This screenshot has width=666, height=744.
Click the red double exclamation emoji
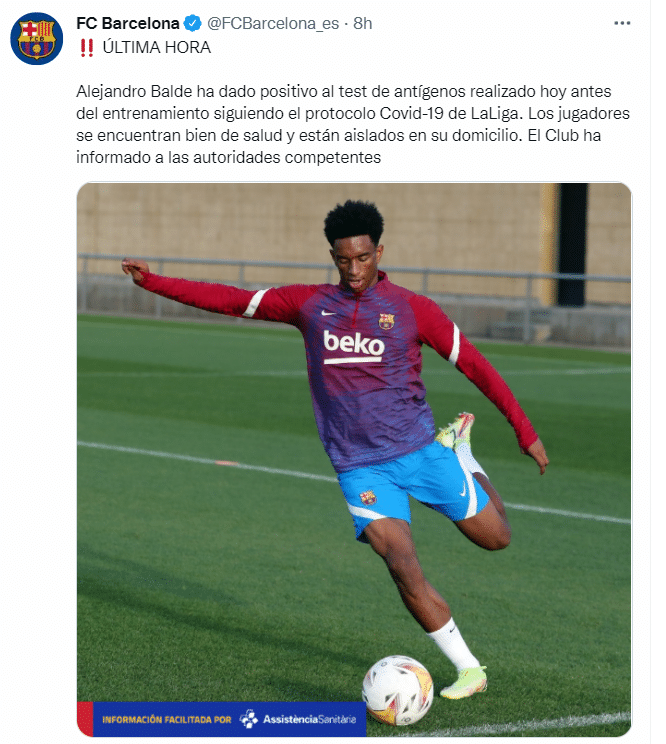tap(86, 47)
